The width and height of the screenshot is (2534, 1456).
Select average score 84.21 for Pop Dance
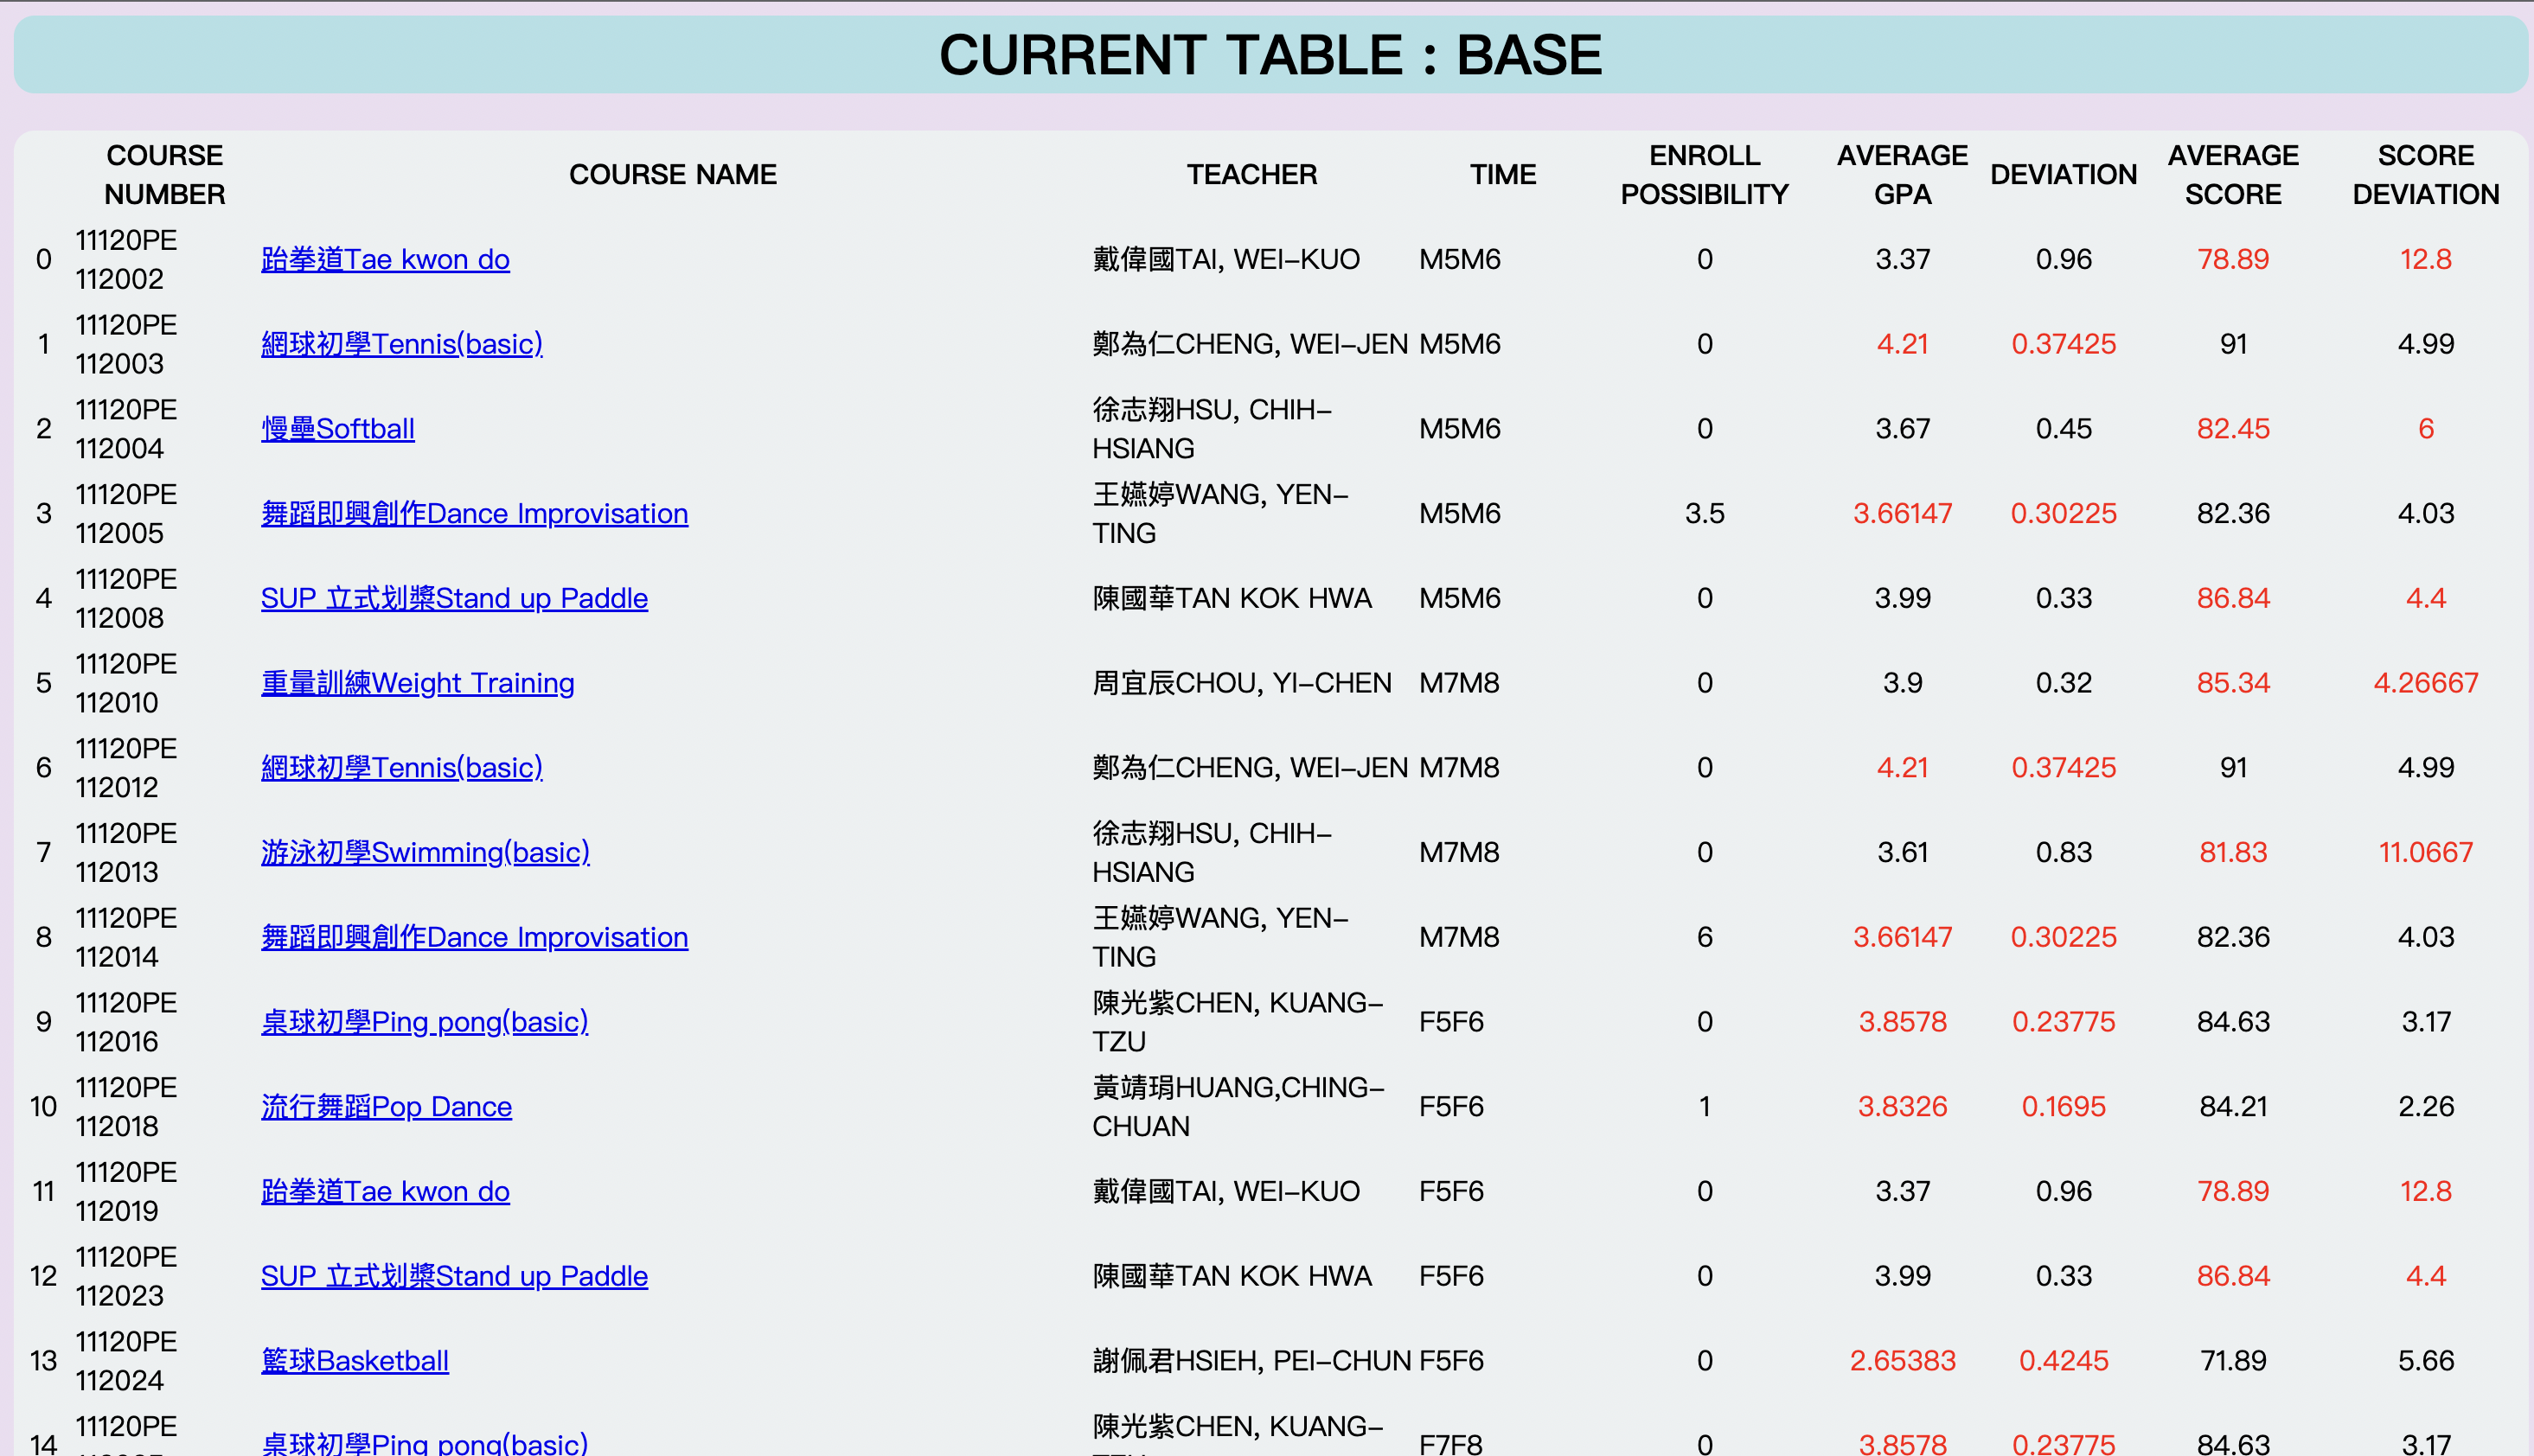point(2233,1107)
